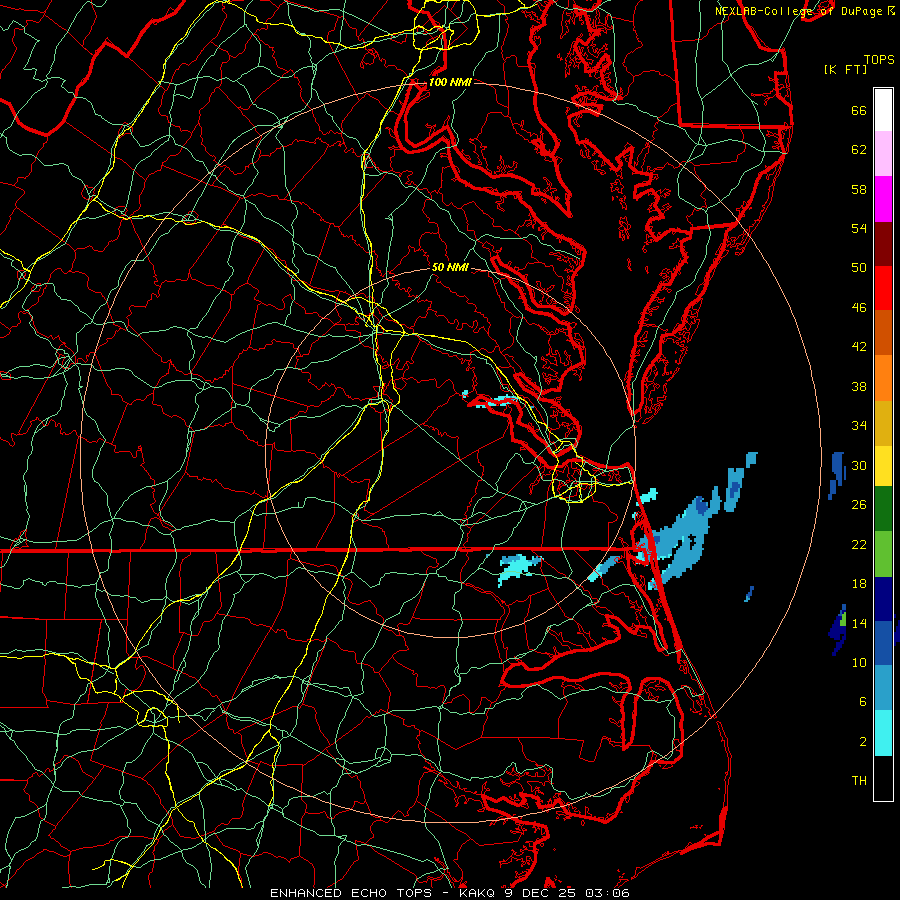The image size is (900, 900).
Task: Click the TOPS legend title
Action: 879,59
